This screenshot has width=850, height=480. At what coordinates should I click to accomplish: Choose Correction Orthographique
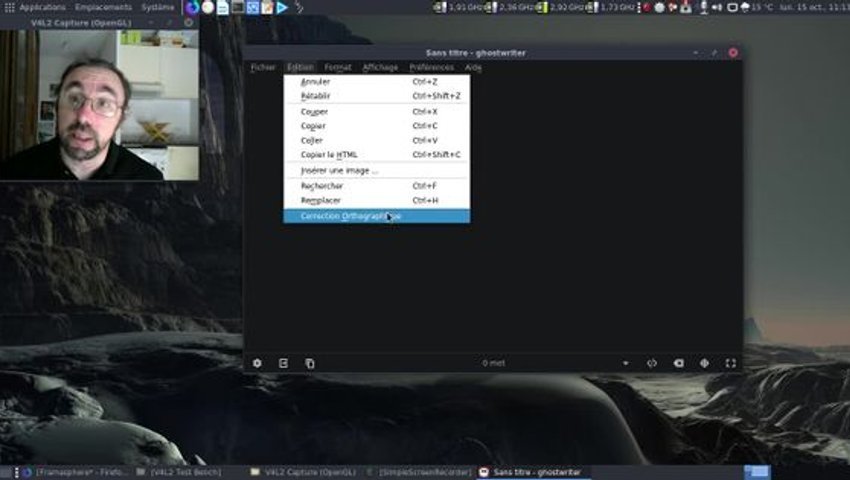pos(377,216)
